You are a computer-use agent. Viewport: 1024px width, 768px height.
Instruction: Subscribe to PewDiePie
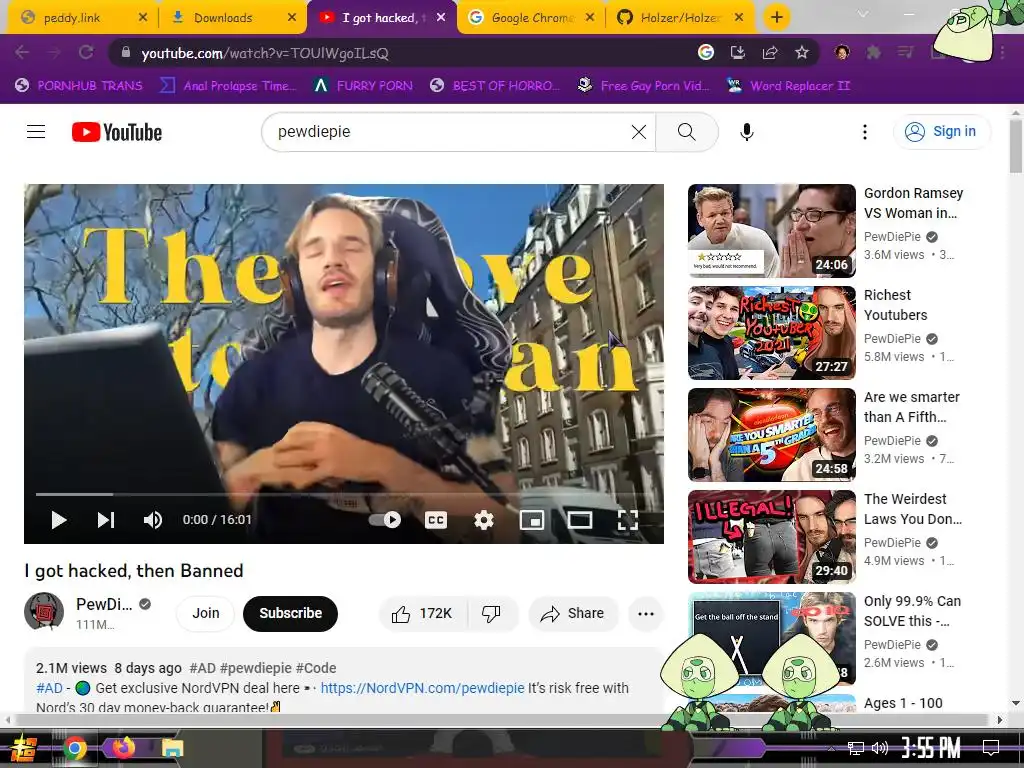pos(291,613)
